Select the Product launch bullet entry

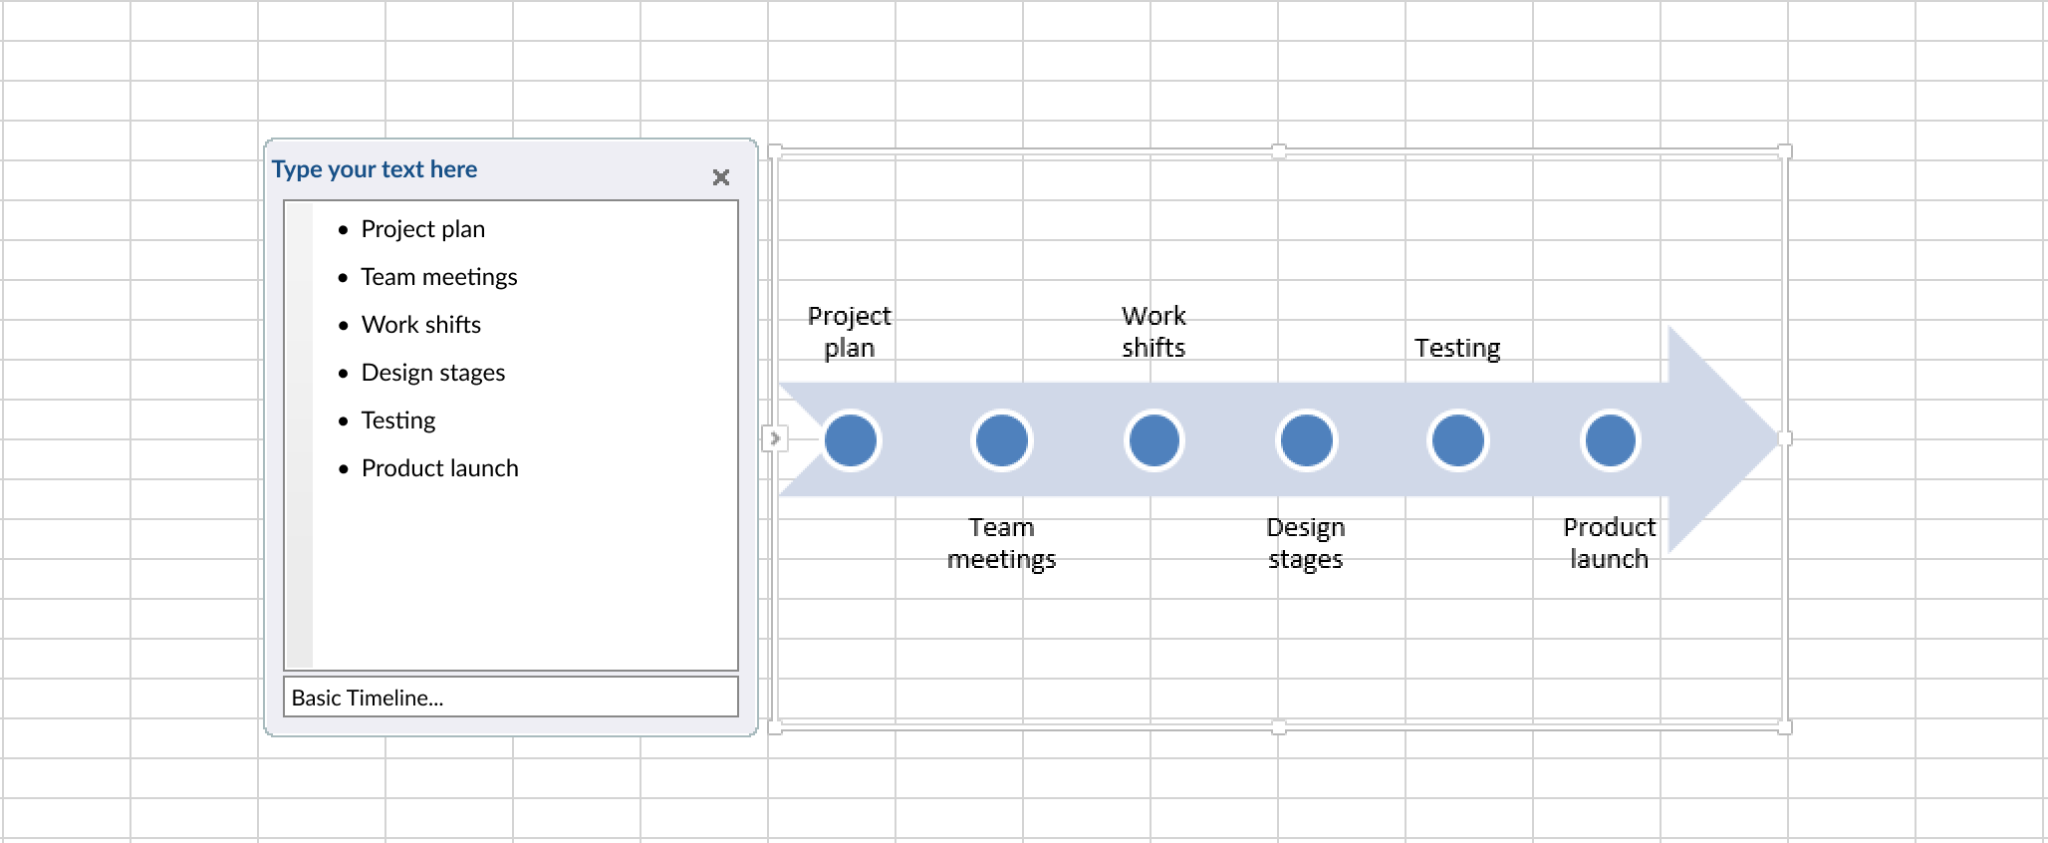point(440,467)
